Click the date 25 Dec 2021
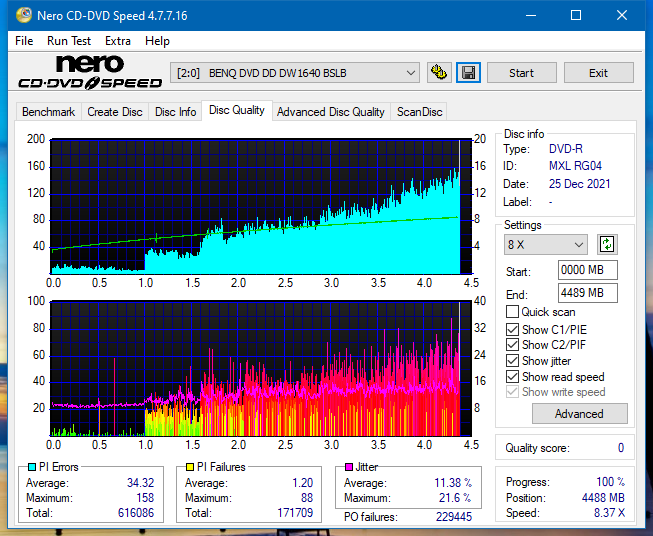This screenshot has height=536, width=653. pyautogui.click(x=579, y=184)
